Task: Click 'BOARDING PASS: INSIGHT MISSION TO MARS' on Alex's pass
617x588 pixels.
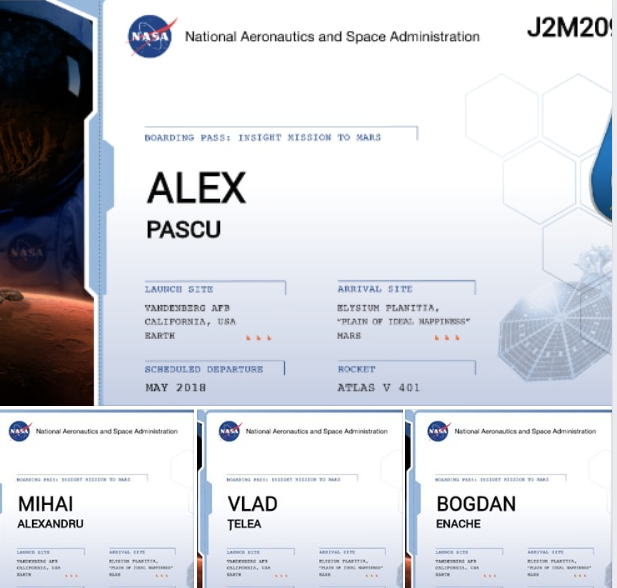Action: pyautogui.click(x=262, y=137)
